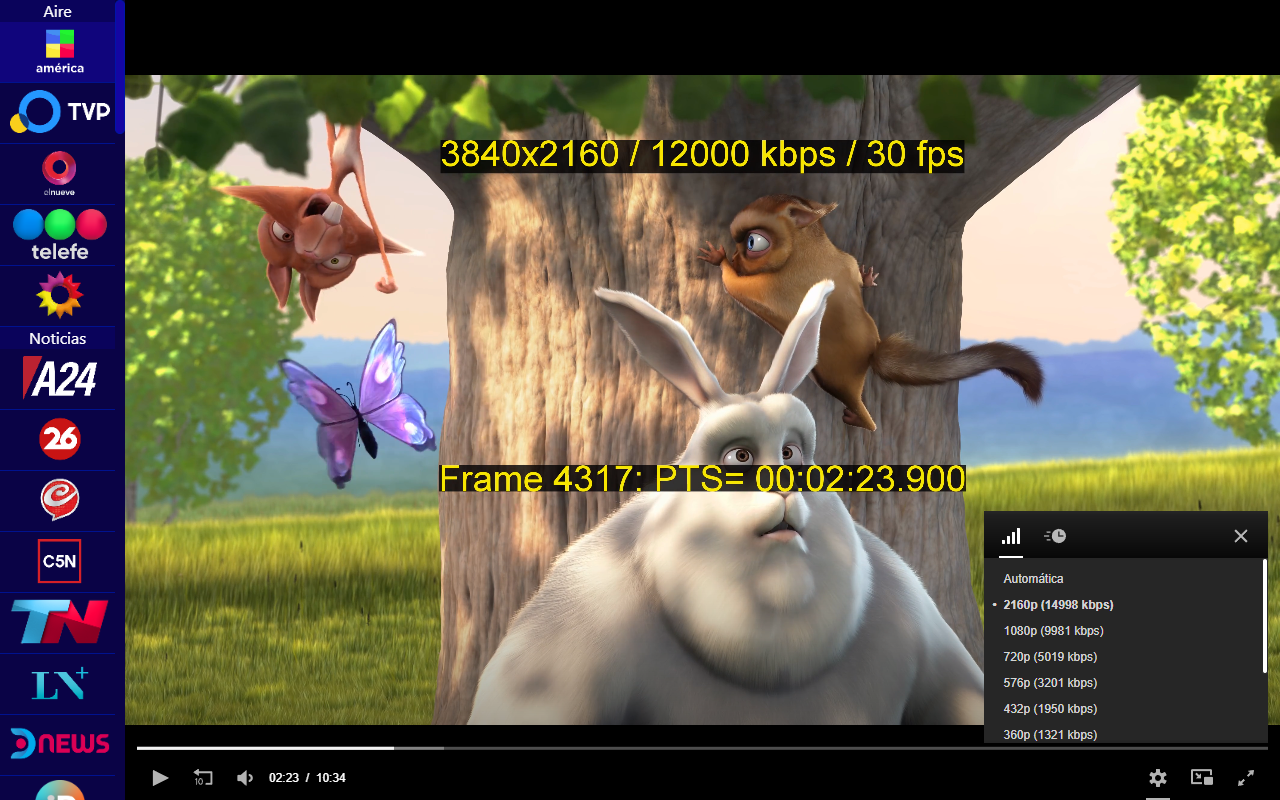This screenshot has height=800, width=1280.
Task: Enable picture-in-picture mode
Action: tap(1202, 777)
